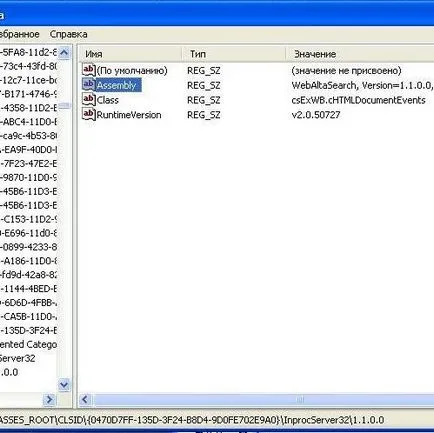
Task: Select the 1.1.0.0 tree subkey
Action: pyautogui.click(x=9, y=372)
